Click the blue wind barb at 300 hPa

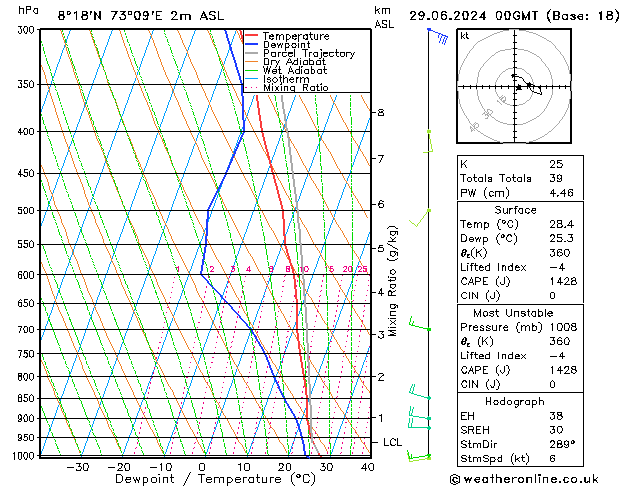(x=438, y=36)
